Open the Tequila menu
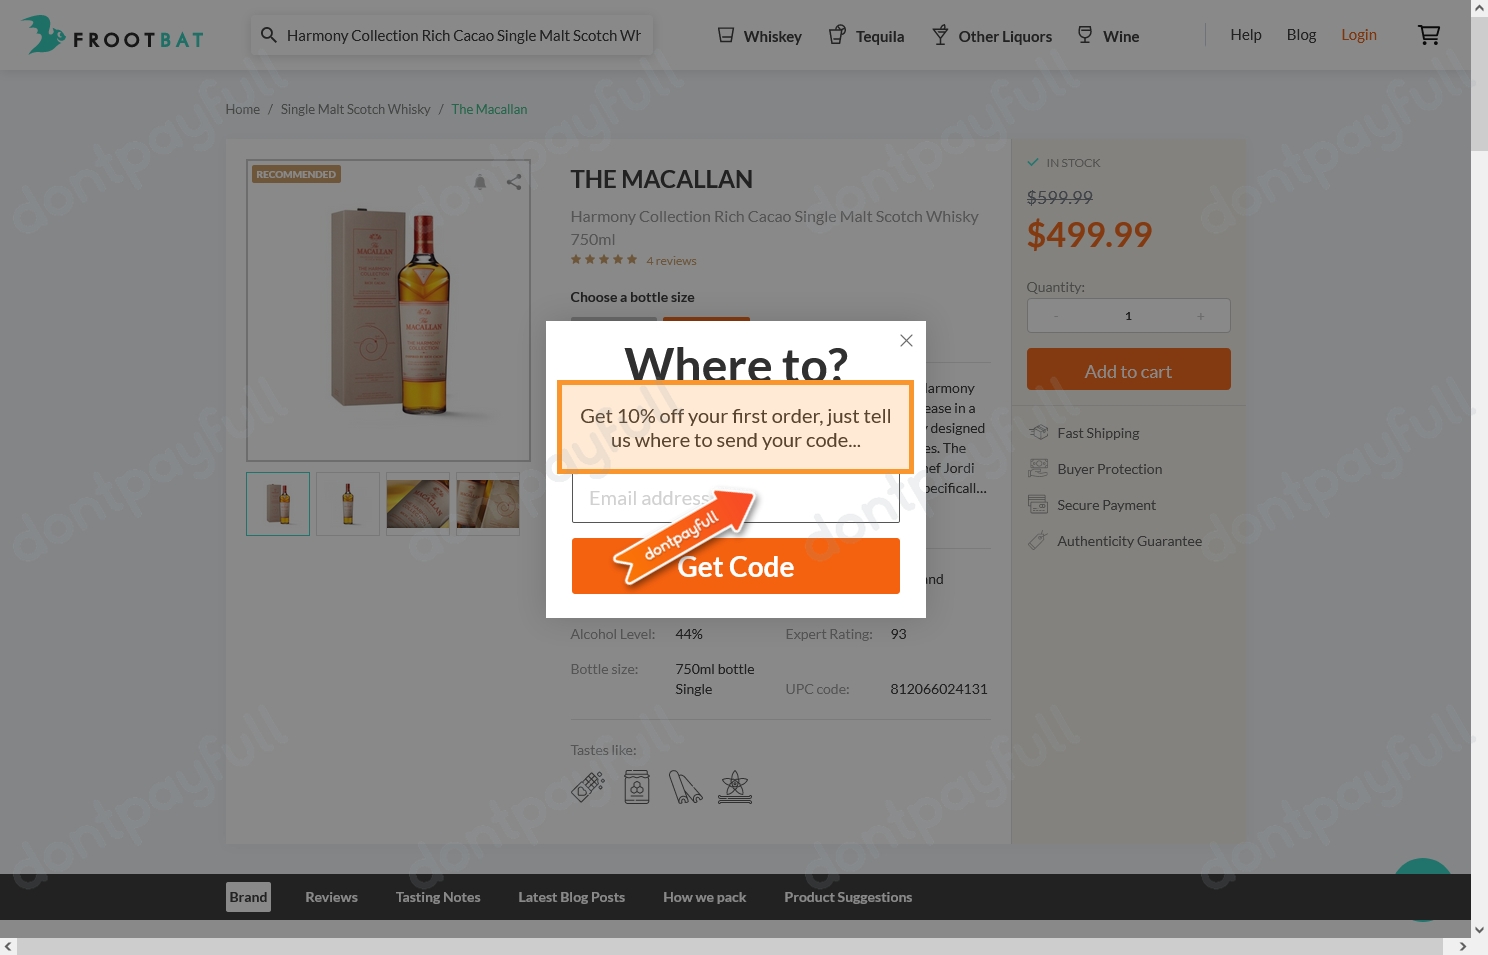Image resolution: width=1488 pixels, height=955 pixels. click(x=867, y=36)
